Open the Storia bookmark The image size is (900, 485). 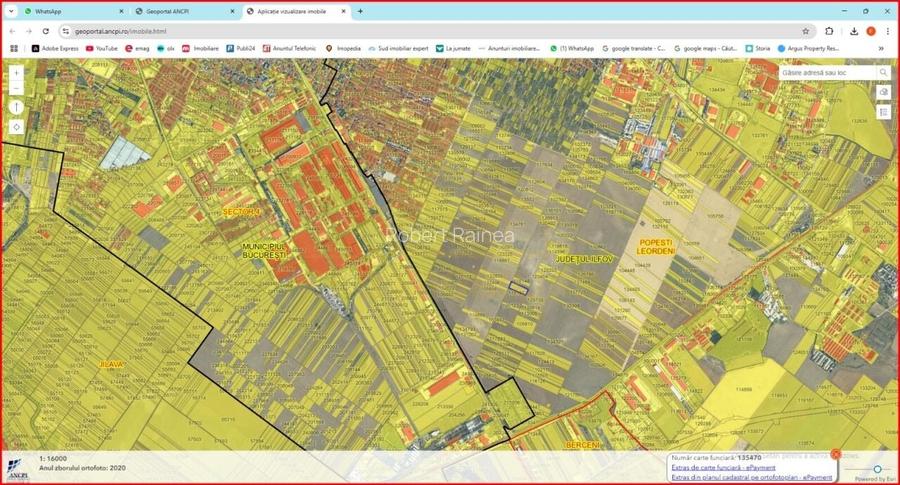(758, 49)
